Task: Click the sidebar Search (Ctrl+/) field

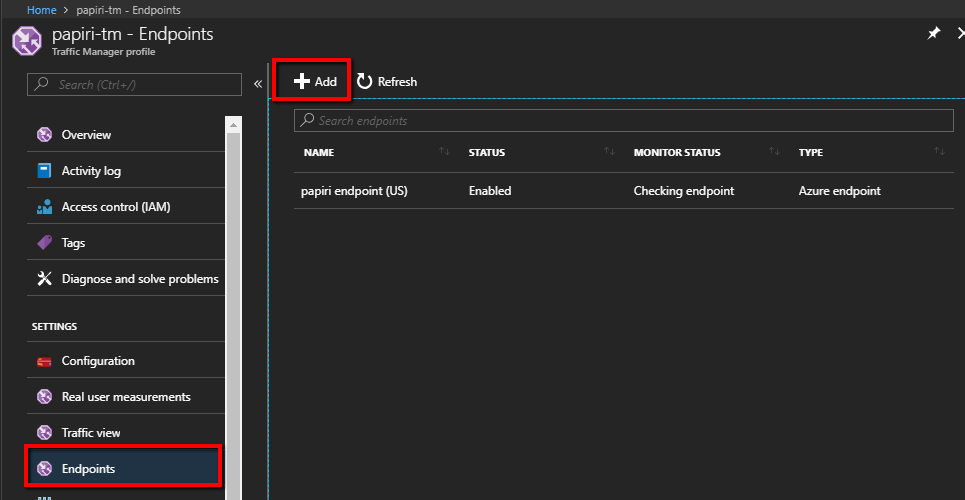Action: coord(134,84)
